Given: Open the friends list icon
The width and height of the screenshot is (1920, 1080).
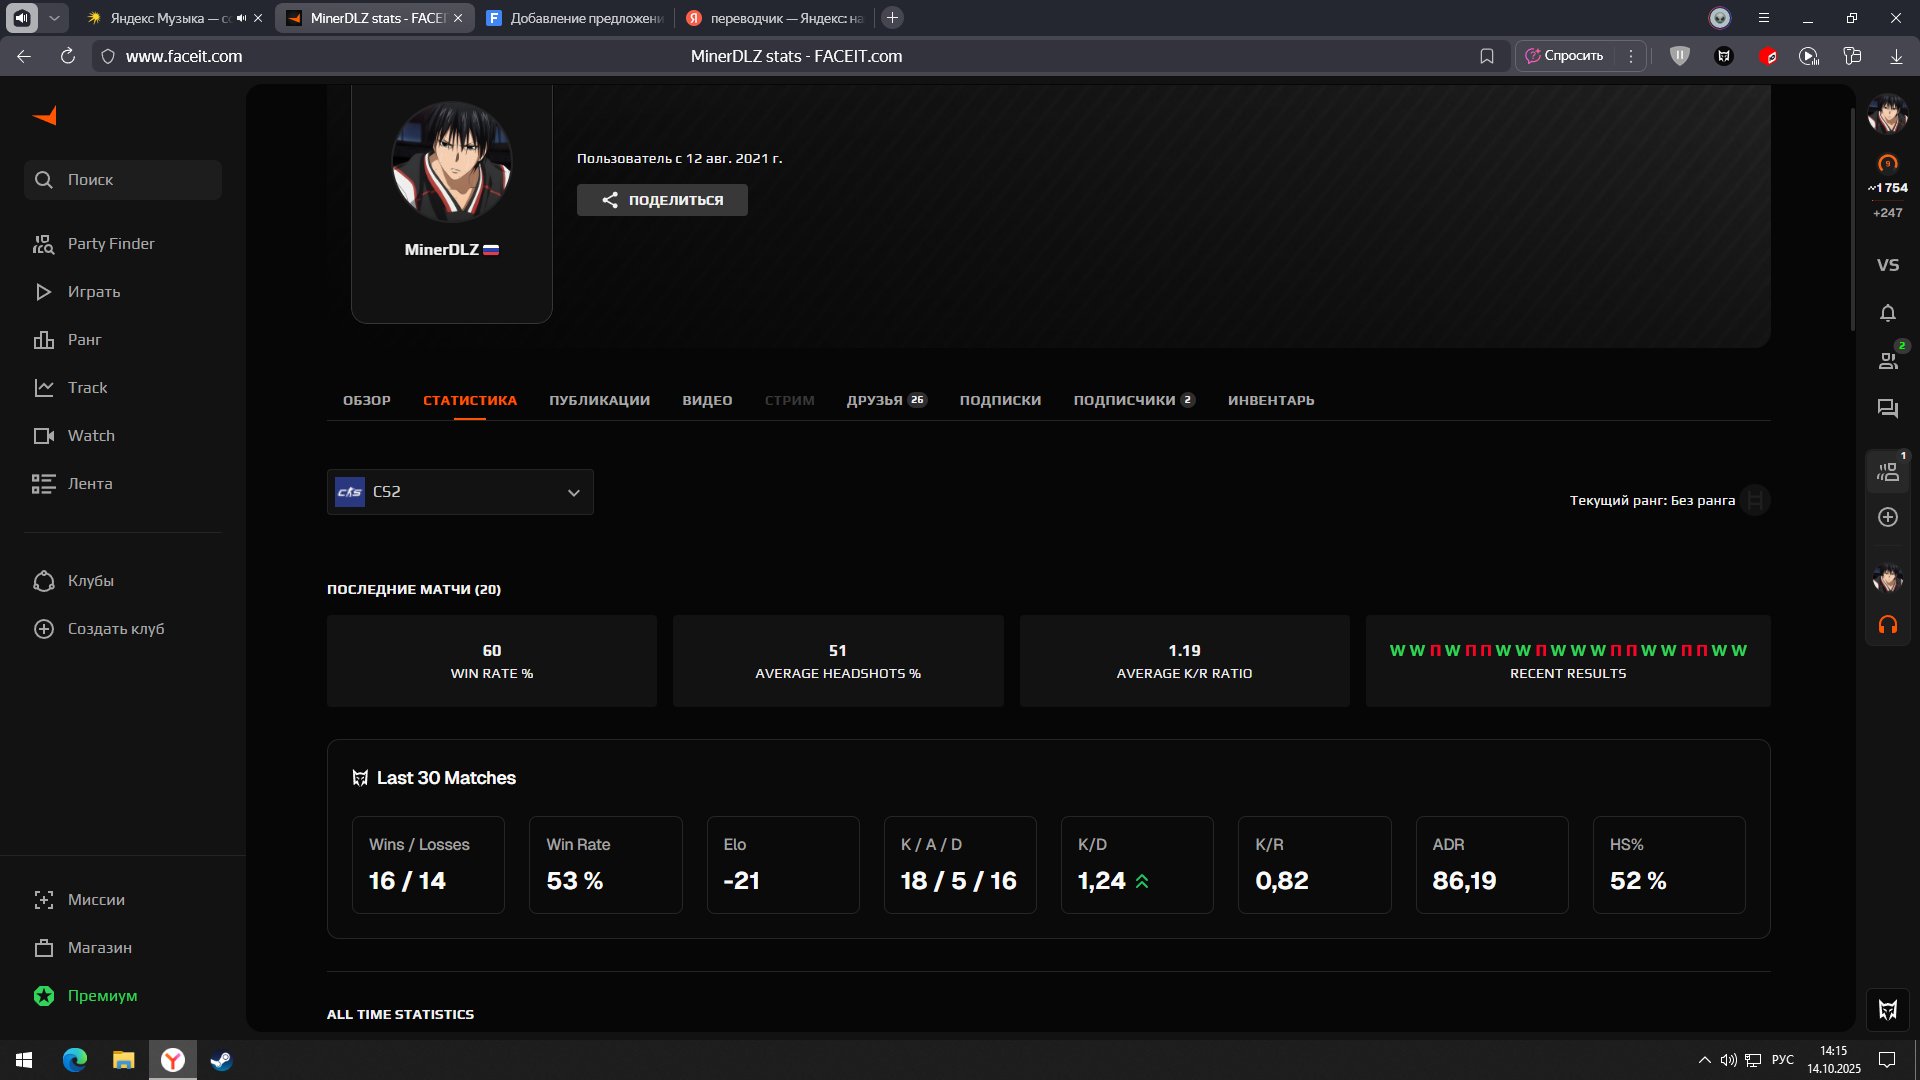Looking at the screenshot, I should 1887,361.
